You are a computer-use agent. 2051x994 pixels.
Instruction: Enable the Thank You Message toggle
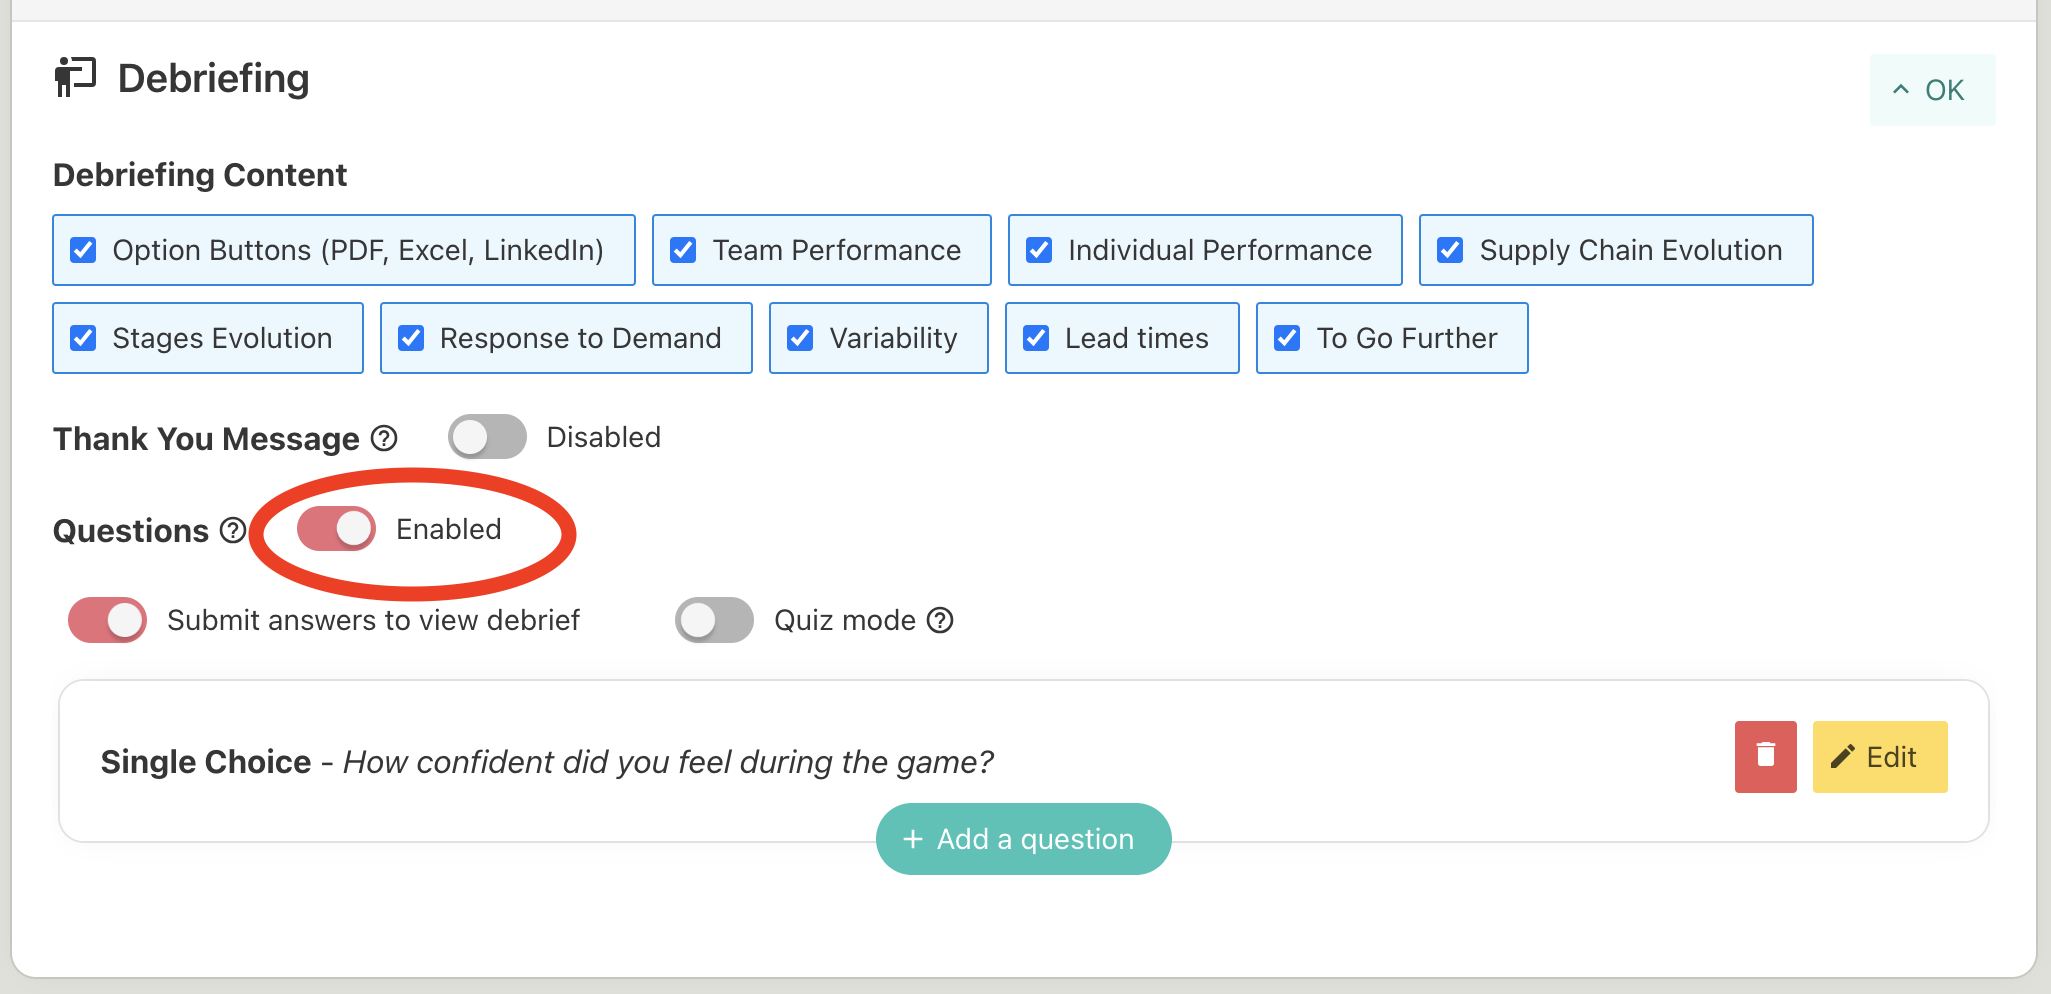click(487, 437)
